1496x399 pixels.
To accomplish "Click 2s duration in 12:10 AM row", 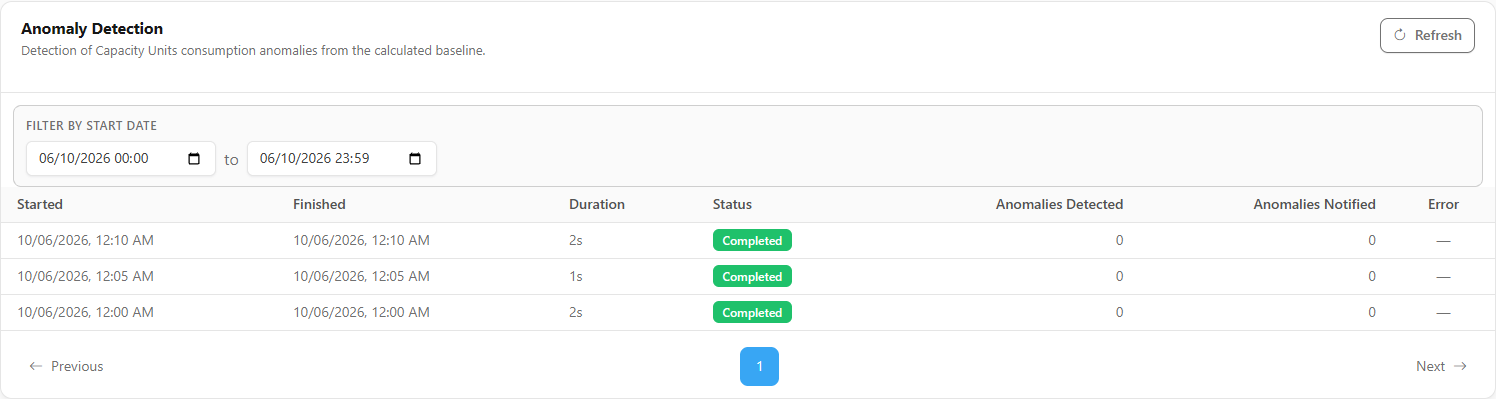I will tap(576, 240).
